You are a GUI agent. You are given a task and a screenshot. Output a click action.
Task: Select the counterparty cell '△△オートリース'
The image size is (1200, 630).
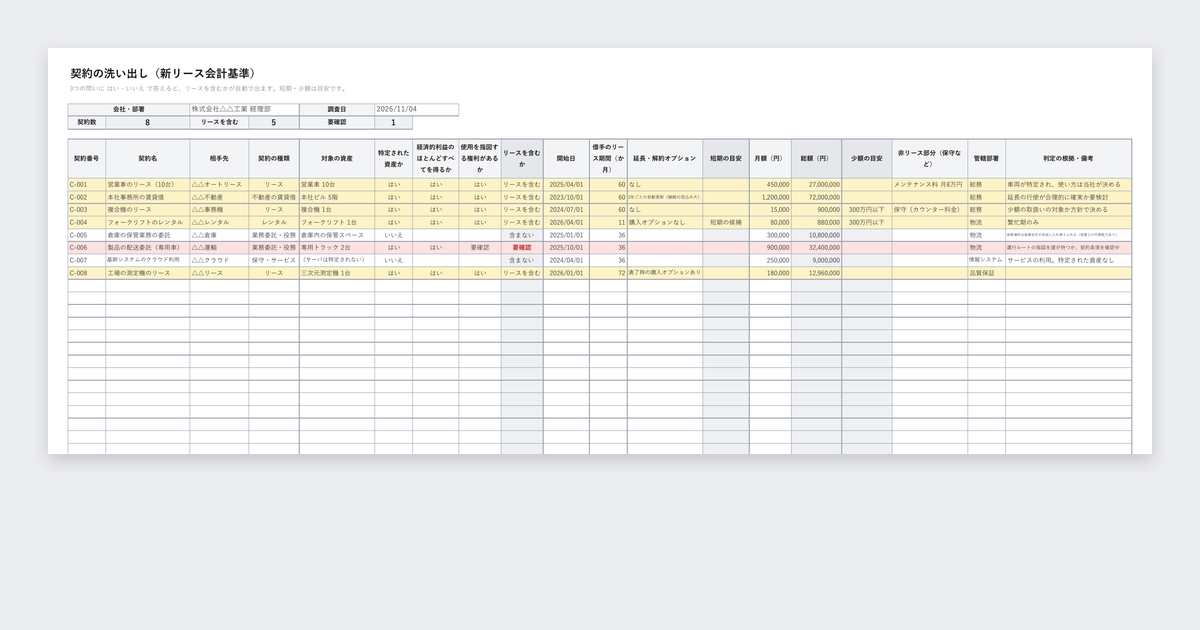pyautogui.click(x=219, y=185)
